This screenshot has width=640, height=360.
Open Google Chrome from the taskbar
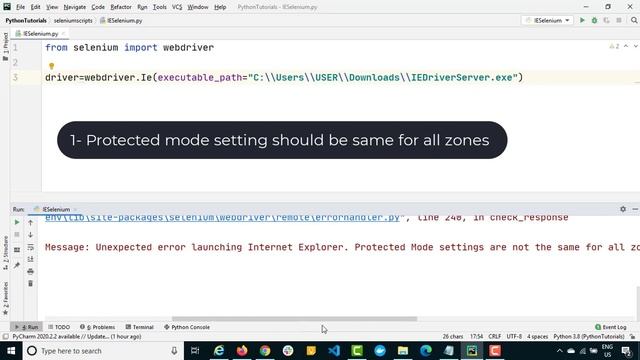click(x=265, y=351)
